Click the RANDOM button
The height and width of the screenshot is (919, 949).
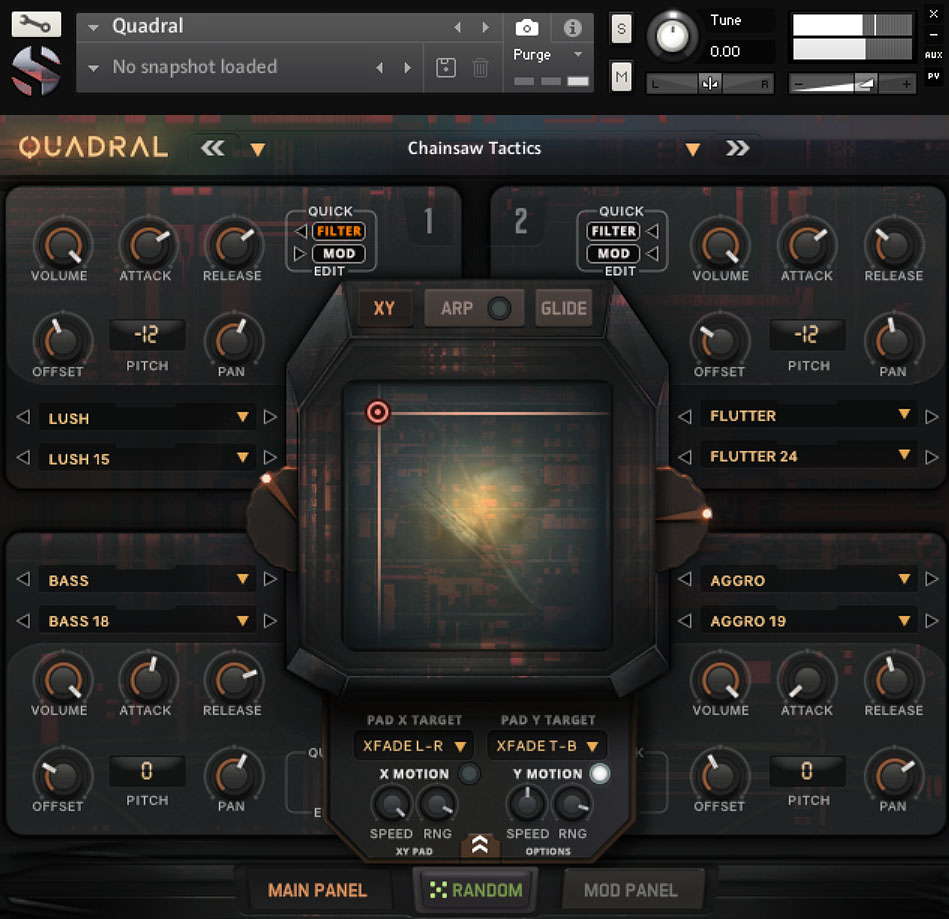(x=476, y=890)
